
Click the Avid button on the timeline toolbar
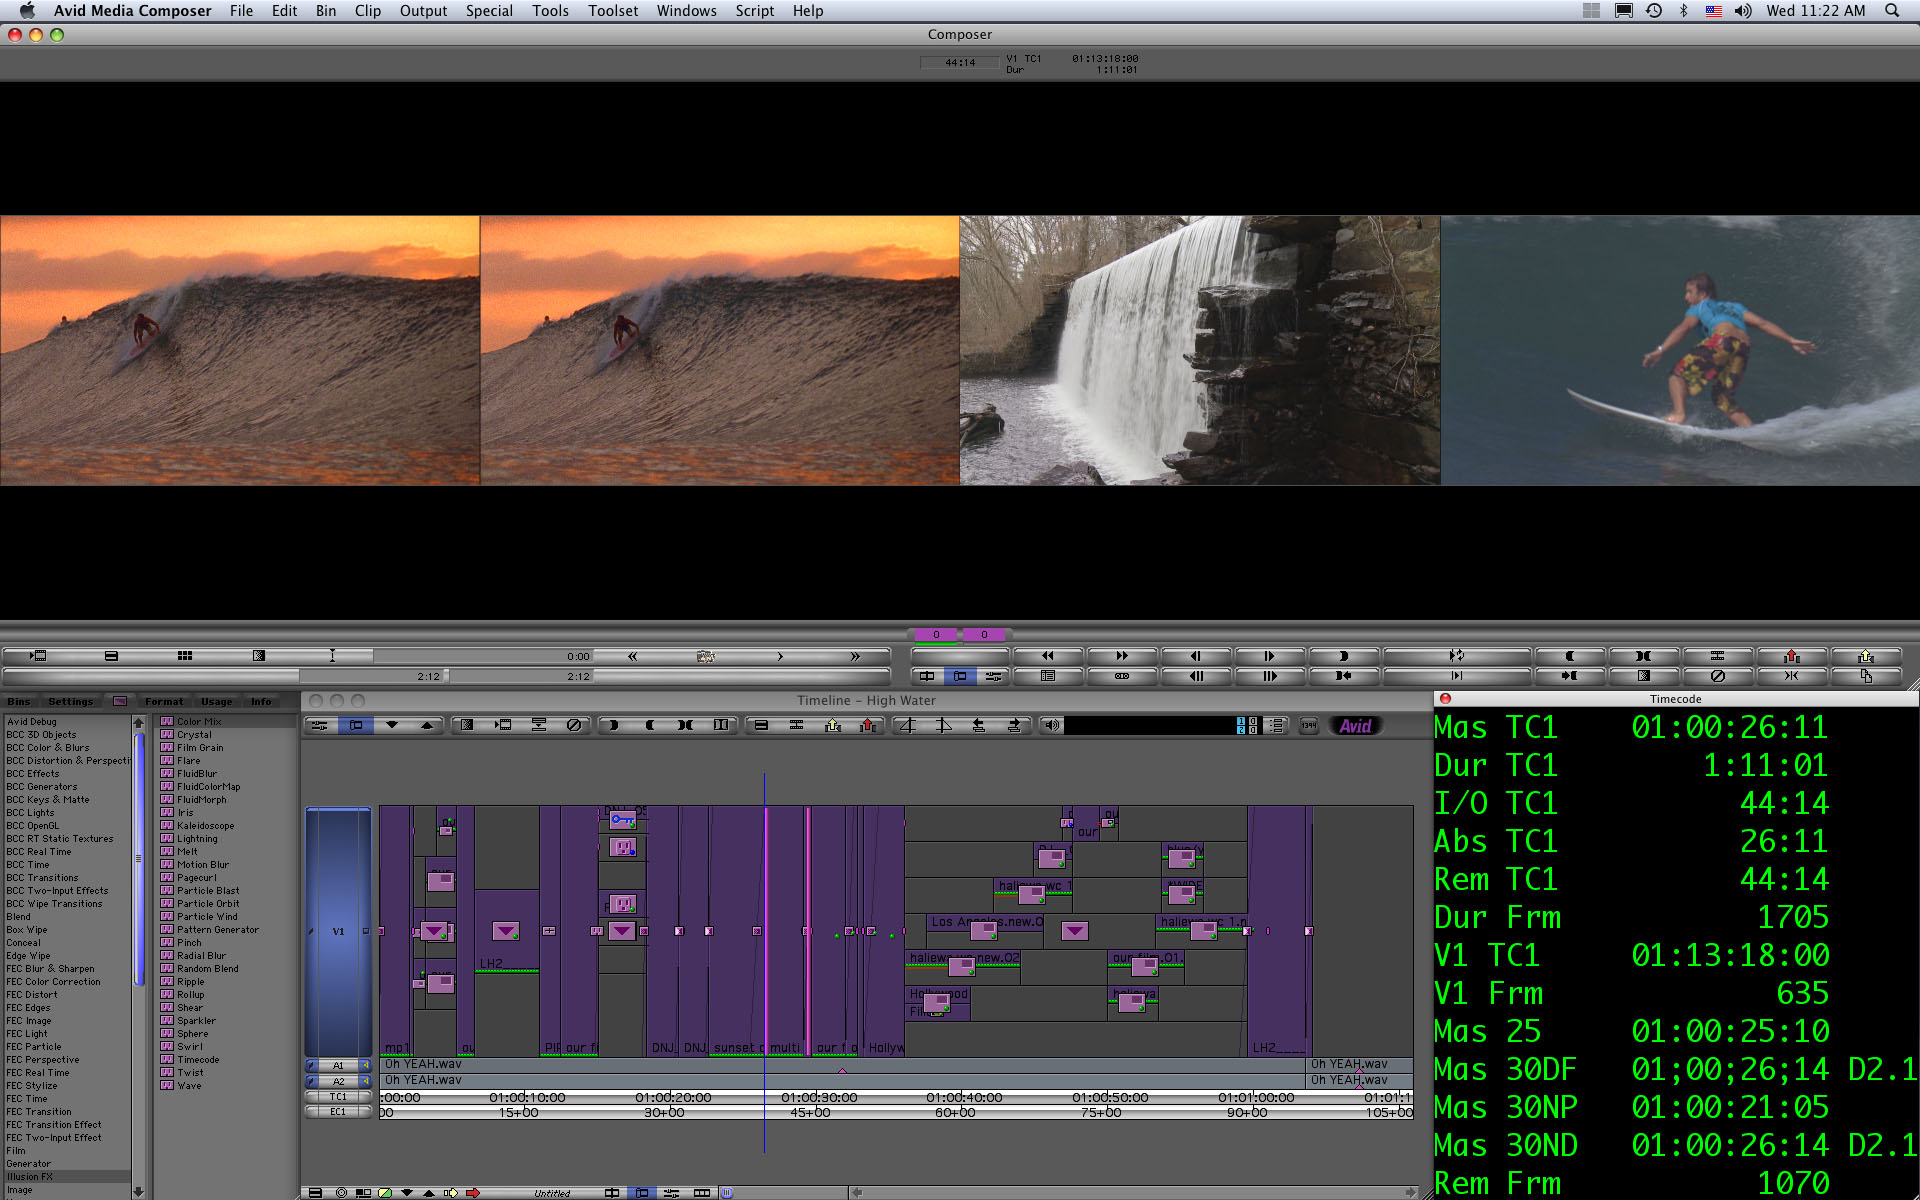pyautogui.click(x=1355, y=725)
